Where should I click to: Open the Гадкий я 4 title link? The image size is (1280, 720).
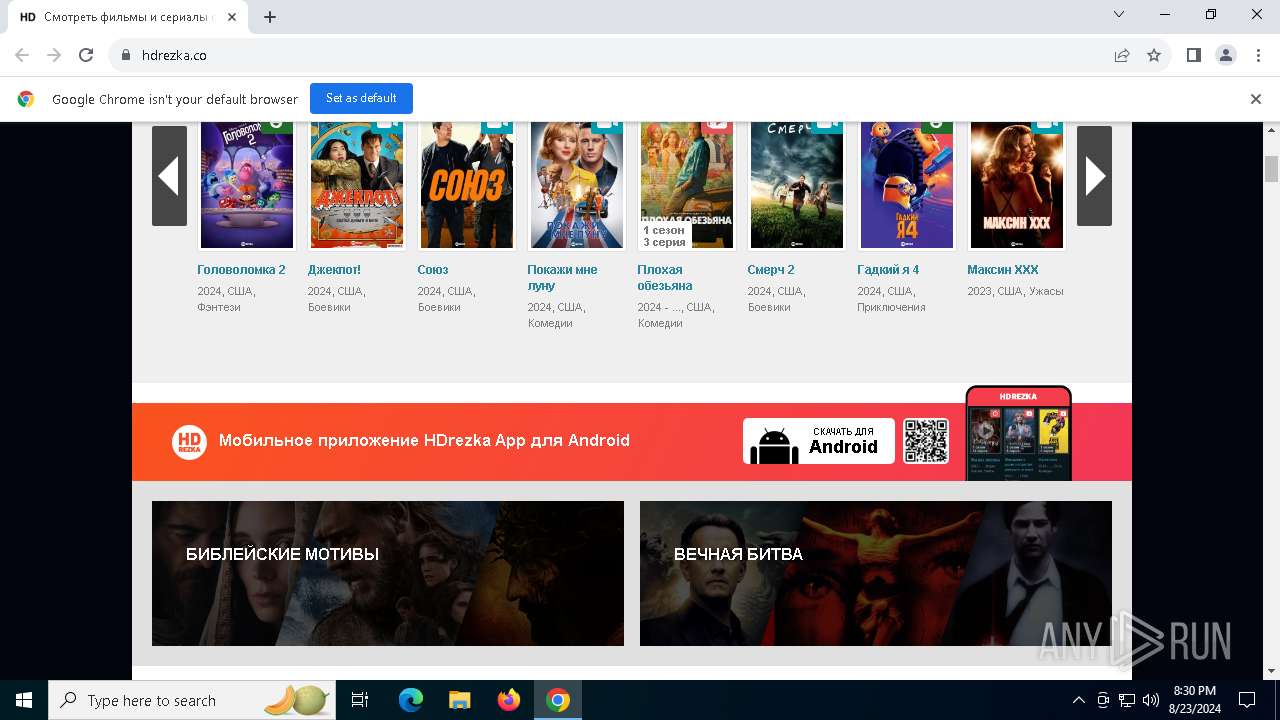pos(888,270)
